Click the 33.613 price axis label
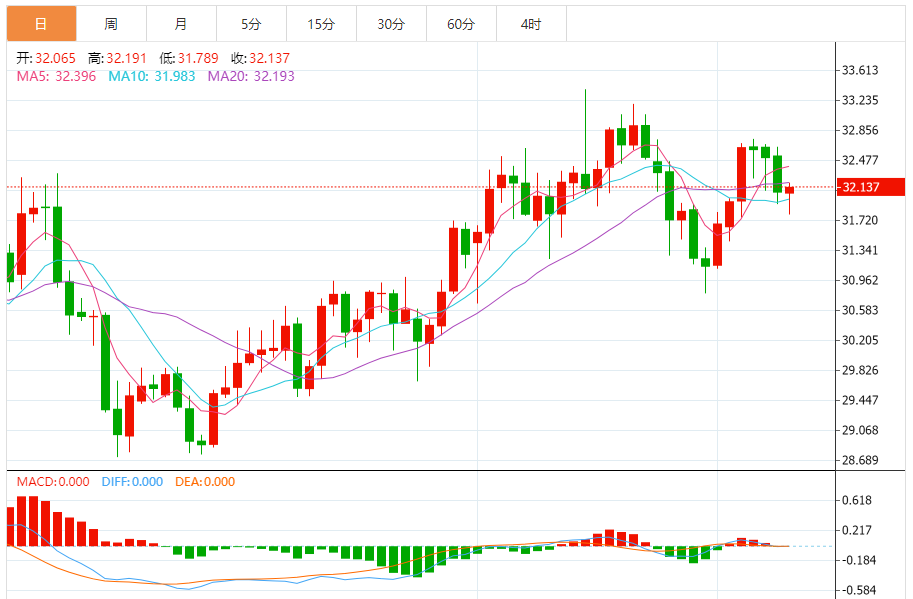913x599 pixels. pyautogui.click(x=860, y=70)
